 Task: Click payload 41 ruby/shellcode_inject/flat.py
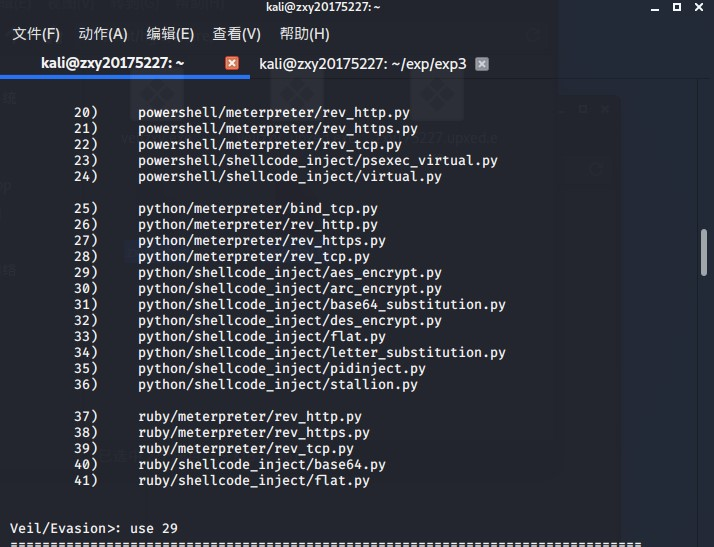(x=222, y=481)
